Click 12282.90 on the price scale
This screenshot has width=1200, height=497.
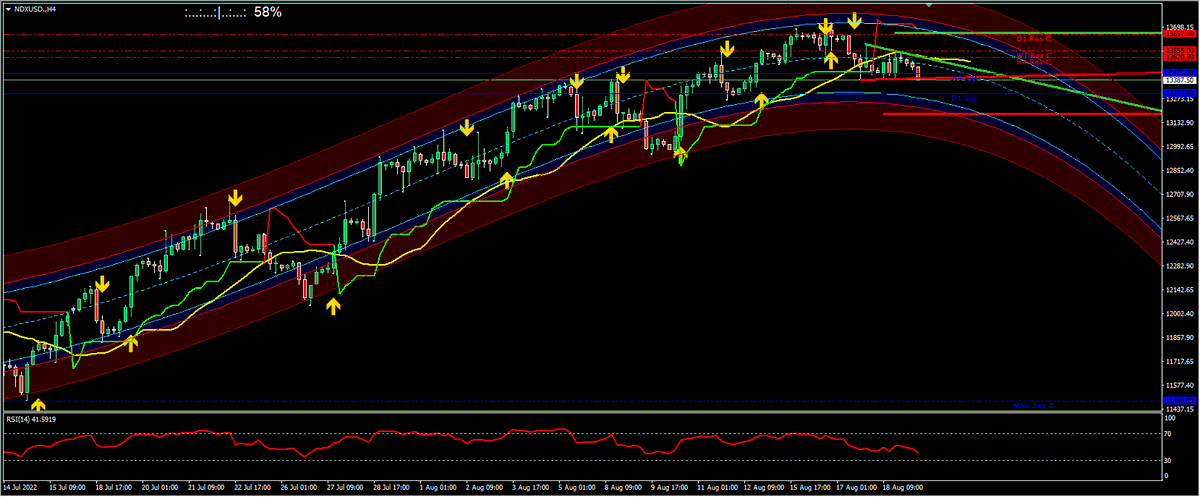pyautogui.click(x=1181, y=266)
